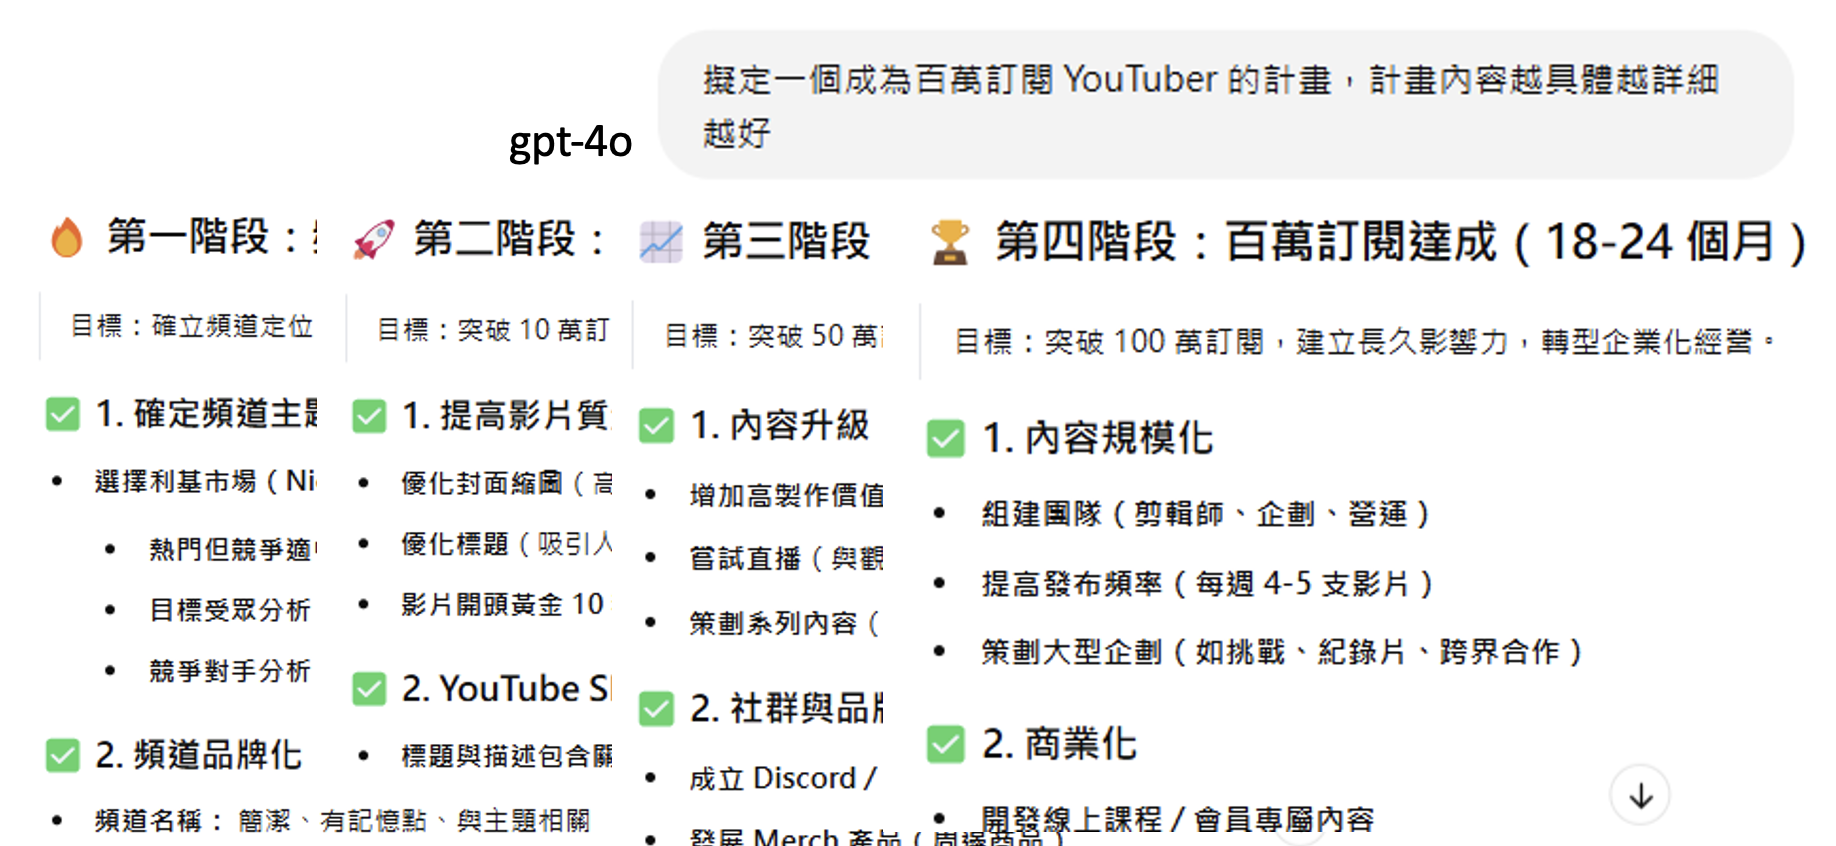Click the green check beside 內容升級
The height and width of the screenshot is (846, 1836).
click(x=657, y=425)
